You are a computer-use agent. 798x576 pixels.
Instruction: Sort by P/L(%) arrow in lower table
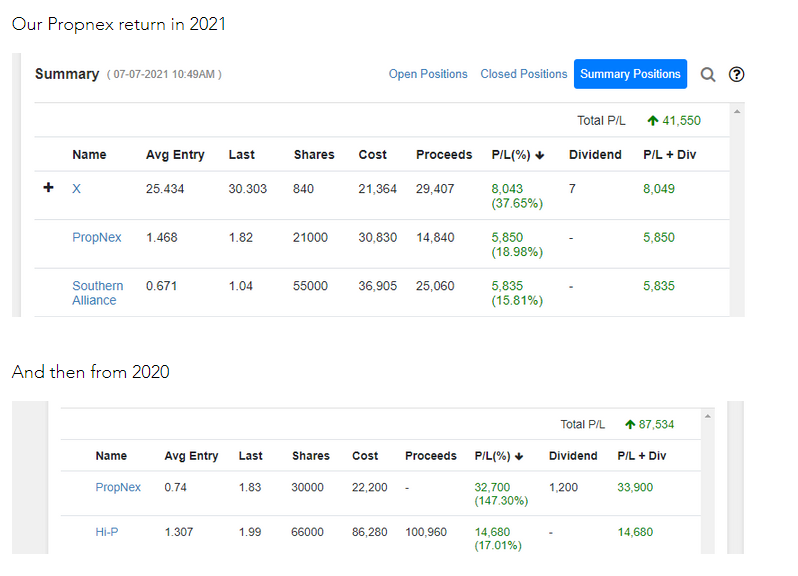(x=519, y=456)
